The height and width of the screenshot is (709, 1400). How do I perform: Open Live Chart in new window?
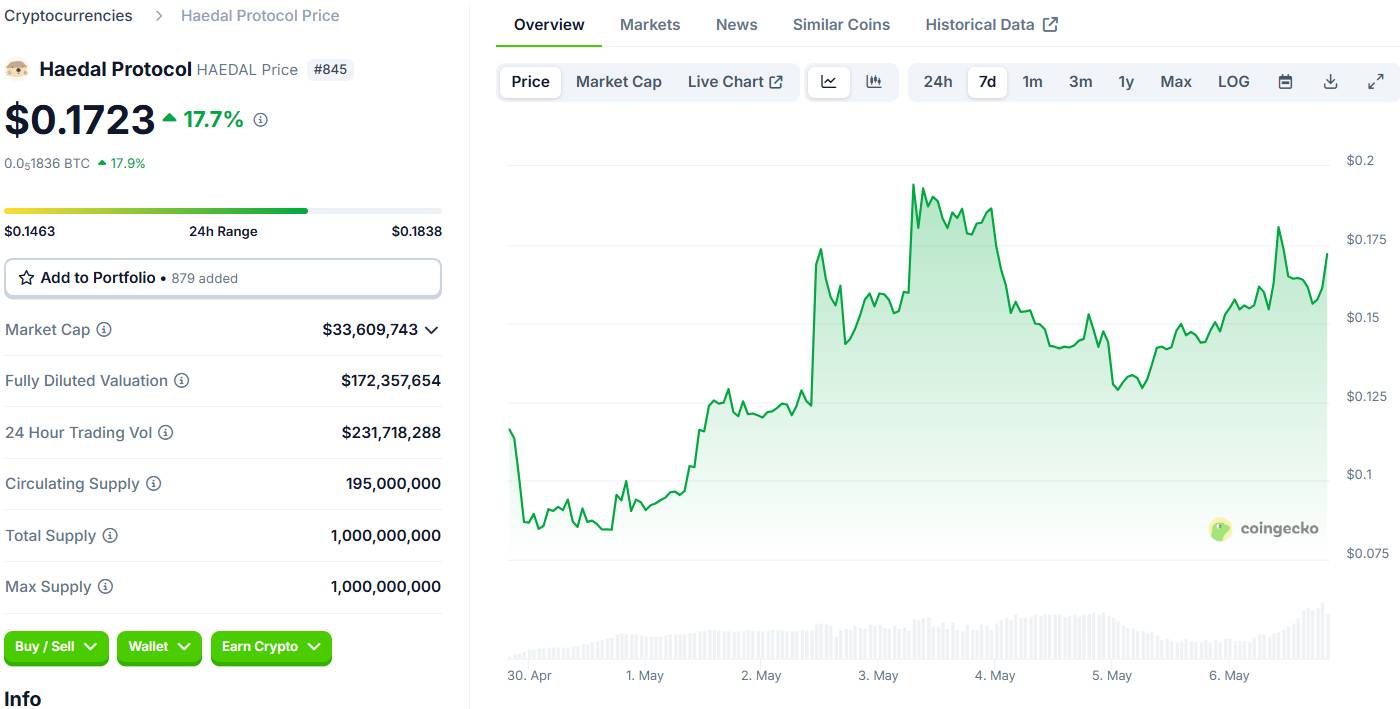pyautogui.click(x=735, y=82)
